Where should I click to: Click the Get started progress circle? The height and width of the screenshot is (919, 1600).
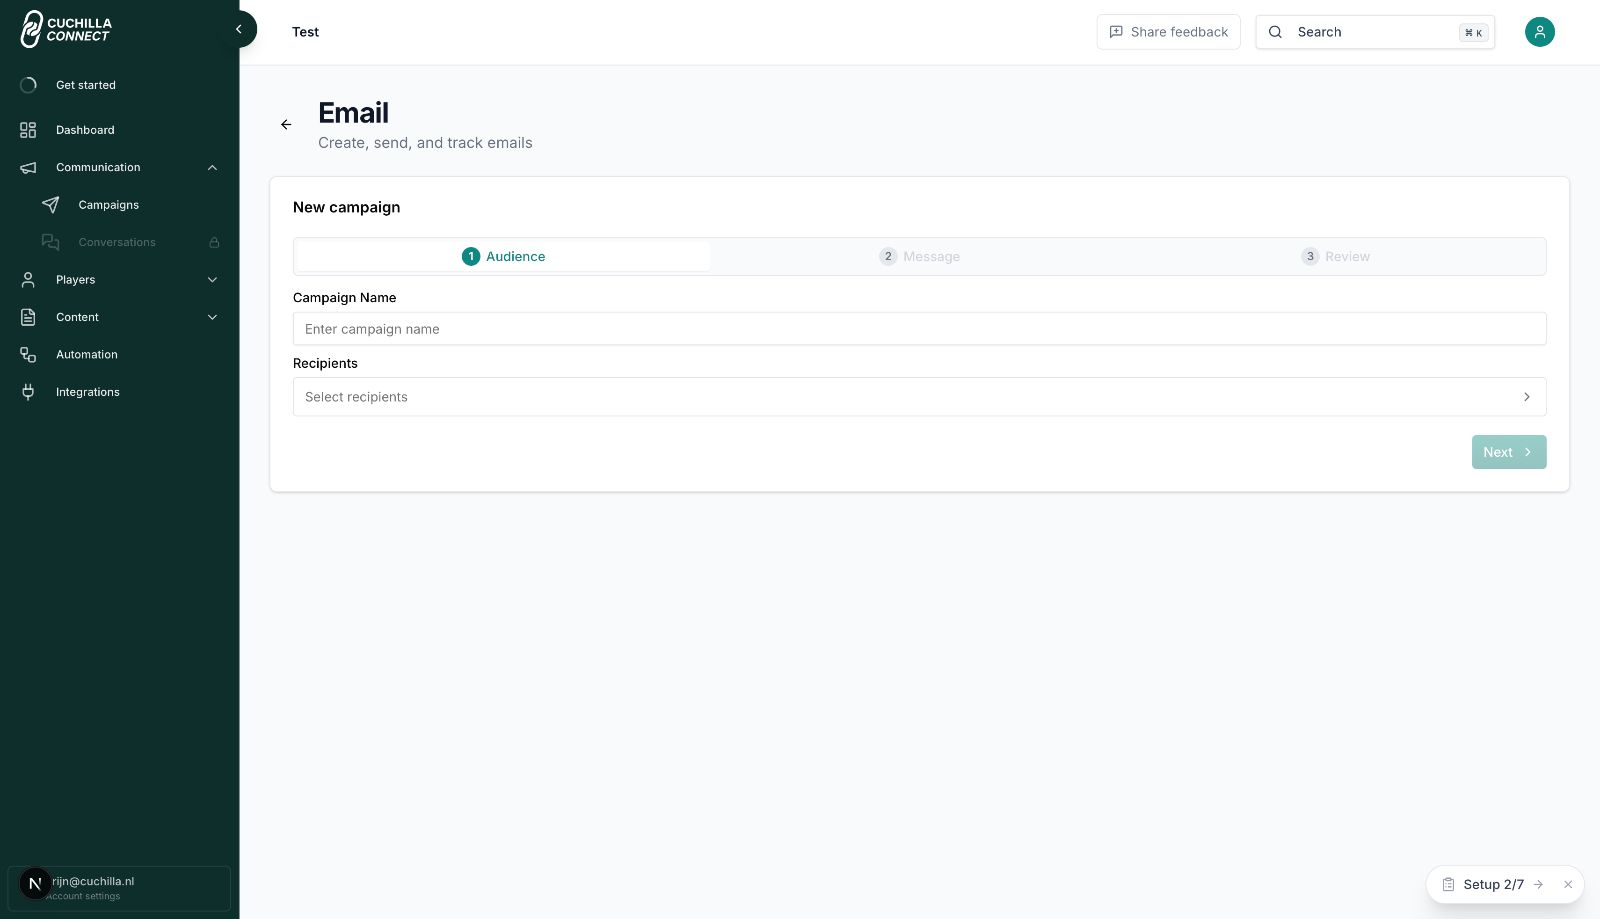click(28, 85)
